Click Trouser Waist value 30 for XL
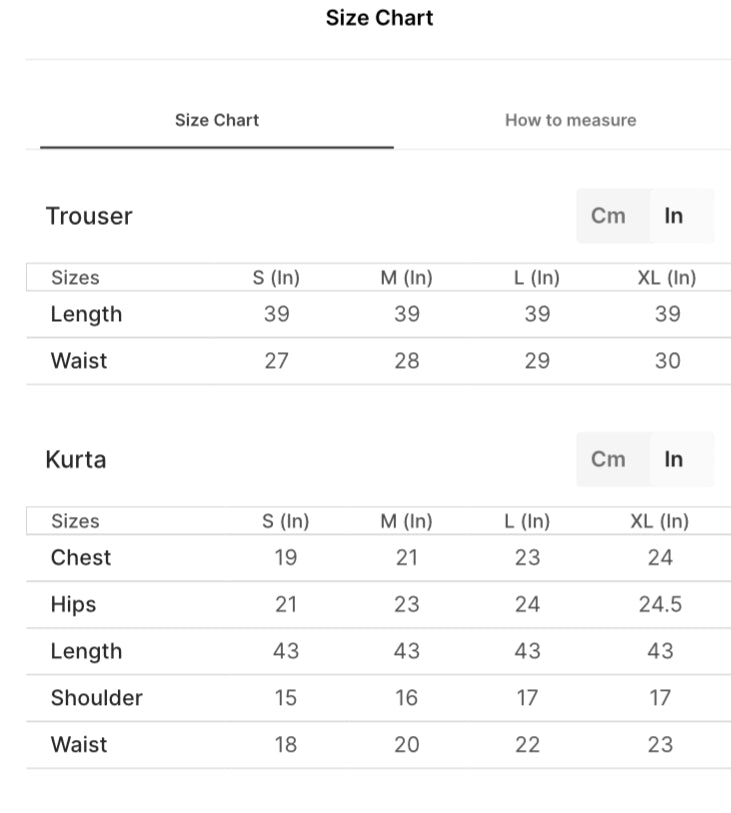Viewport: 731px width, 813px height. 667,360
